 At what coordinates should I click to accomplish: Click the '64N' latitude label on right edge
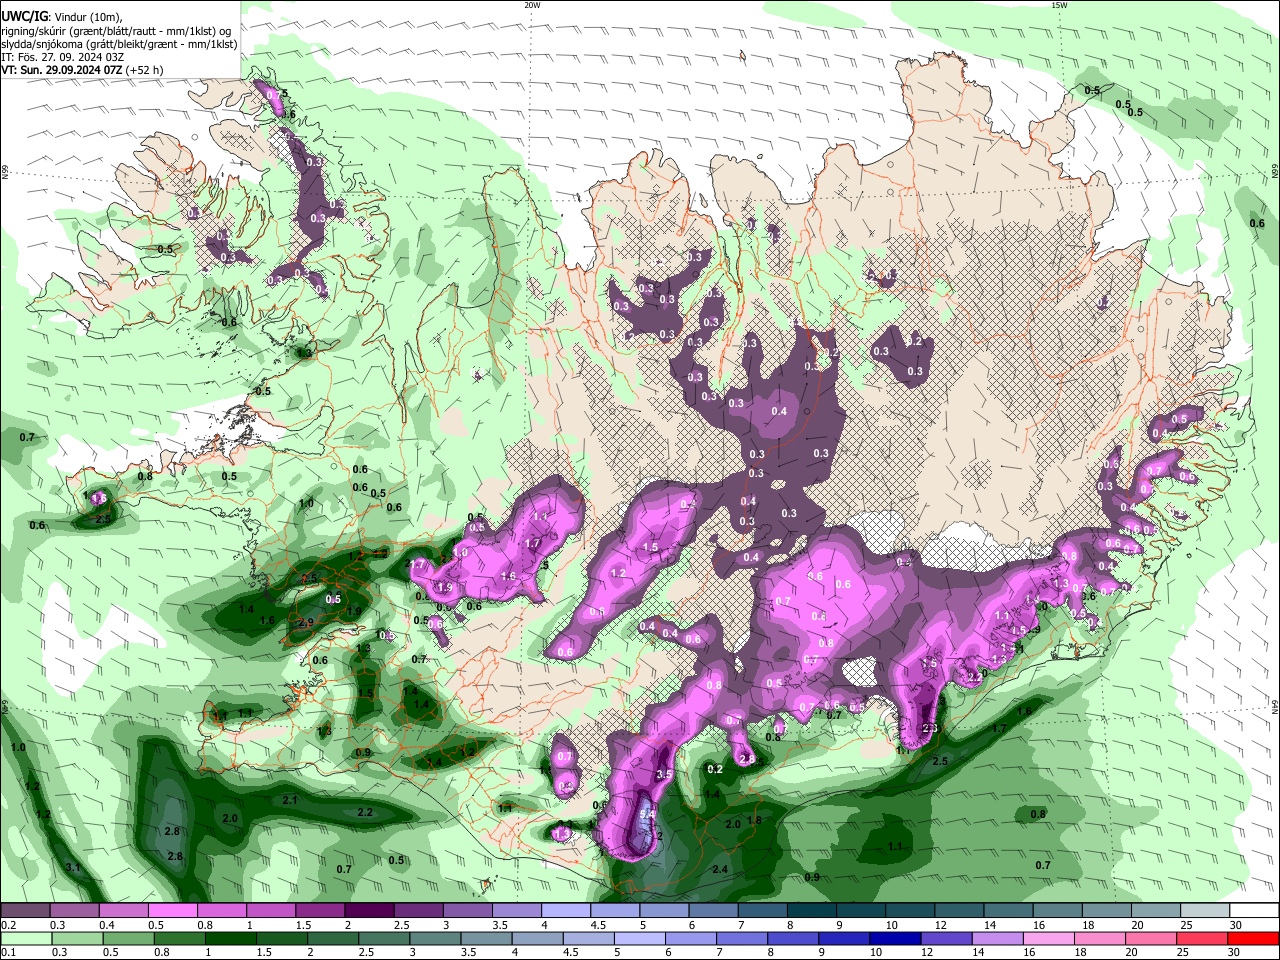tap(1275, 708)
